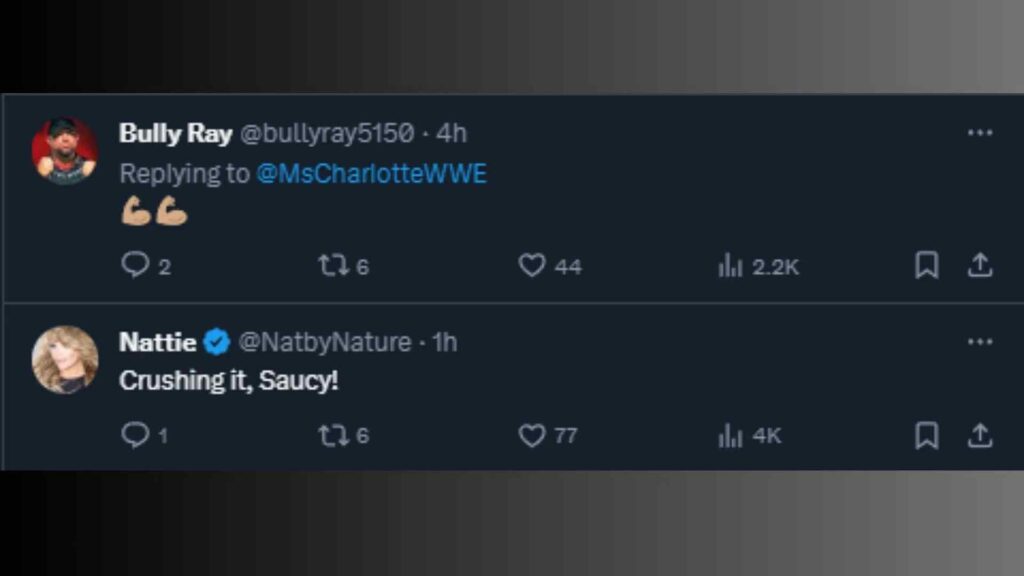This screenshot has width=1024, height=576.
Task: Open the 'Crushing it, Saucy!' tweet text
Action: click(x=229, y=381)
